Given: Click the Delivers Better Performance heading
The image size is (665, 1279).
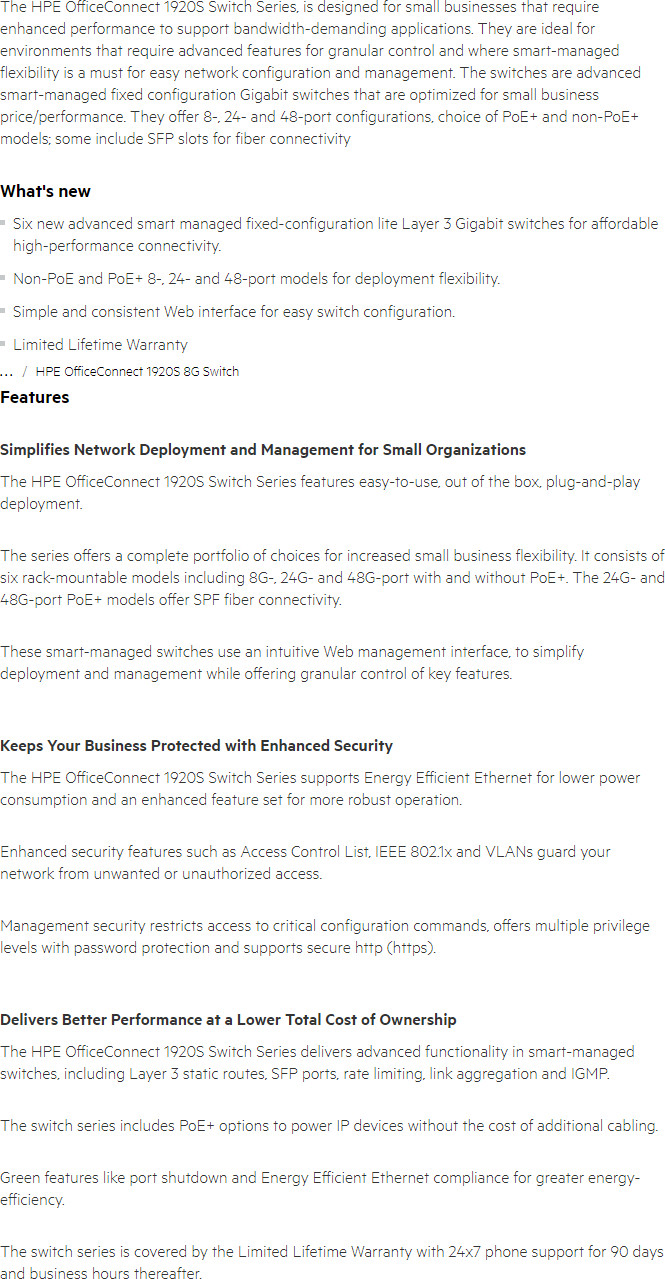Looking at the screenshot, I should click(x=228, y=1020).
